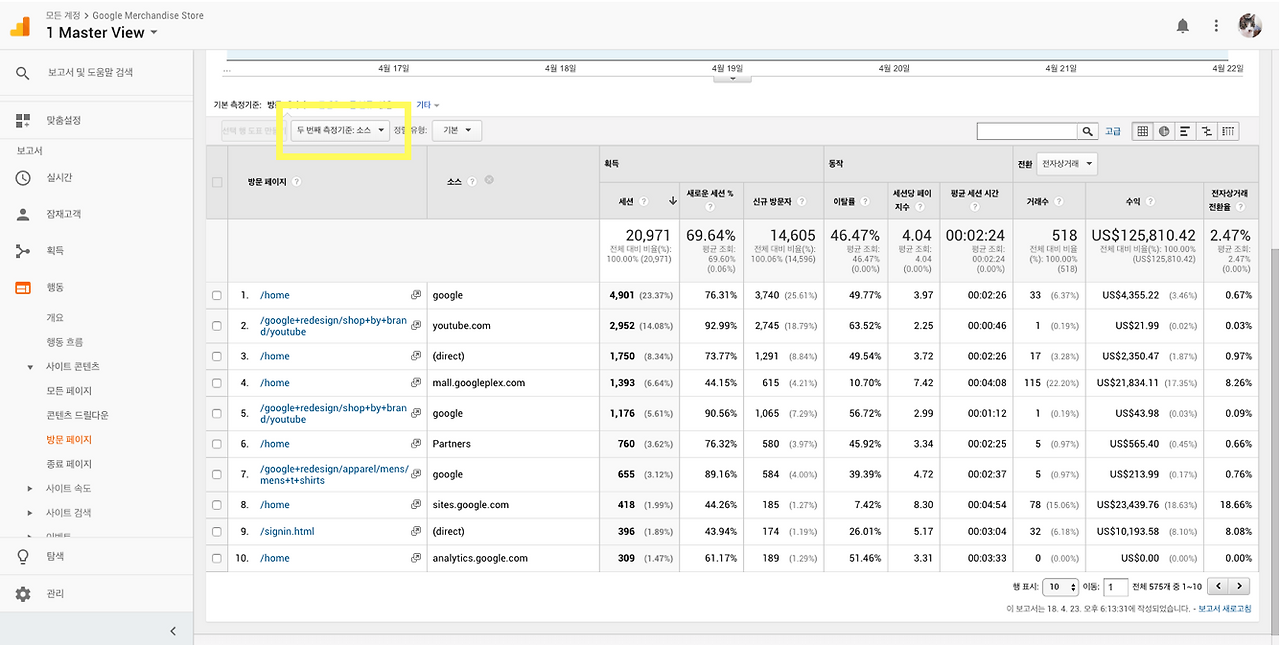Image resolution: width=1280 pixels, height=645 pixels.
Task: Open 기타 primary dimension dropdown
Action: 427,104
